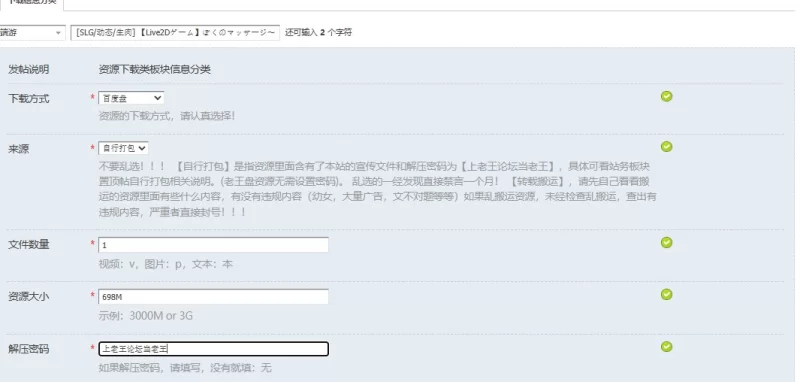Open the category dropdown beside the title field
This screenshot has height=382, width=800.
32,33
